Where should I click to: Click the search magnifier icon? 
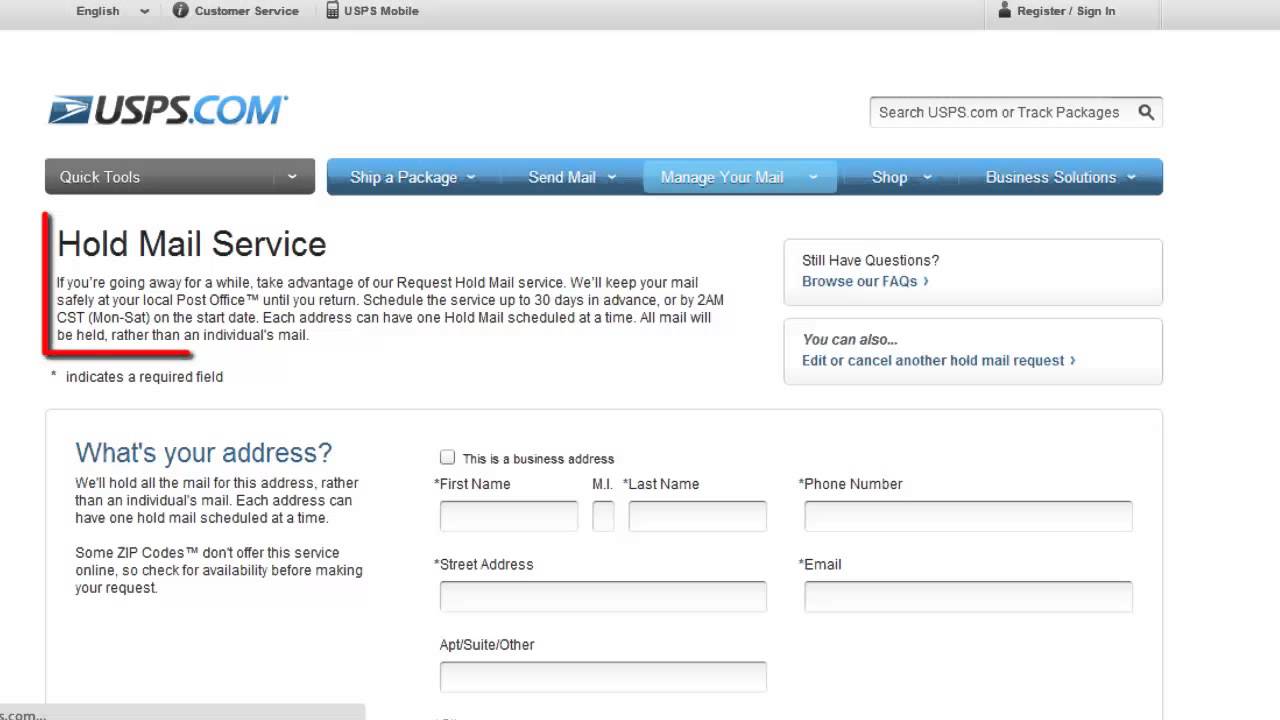pos(1146,112)
